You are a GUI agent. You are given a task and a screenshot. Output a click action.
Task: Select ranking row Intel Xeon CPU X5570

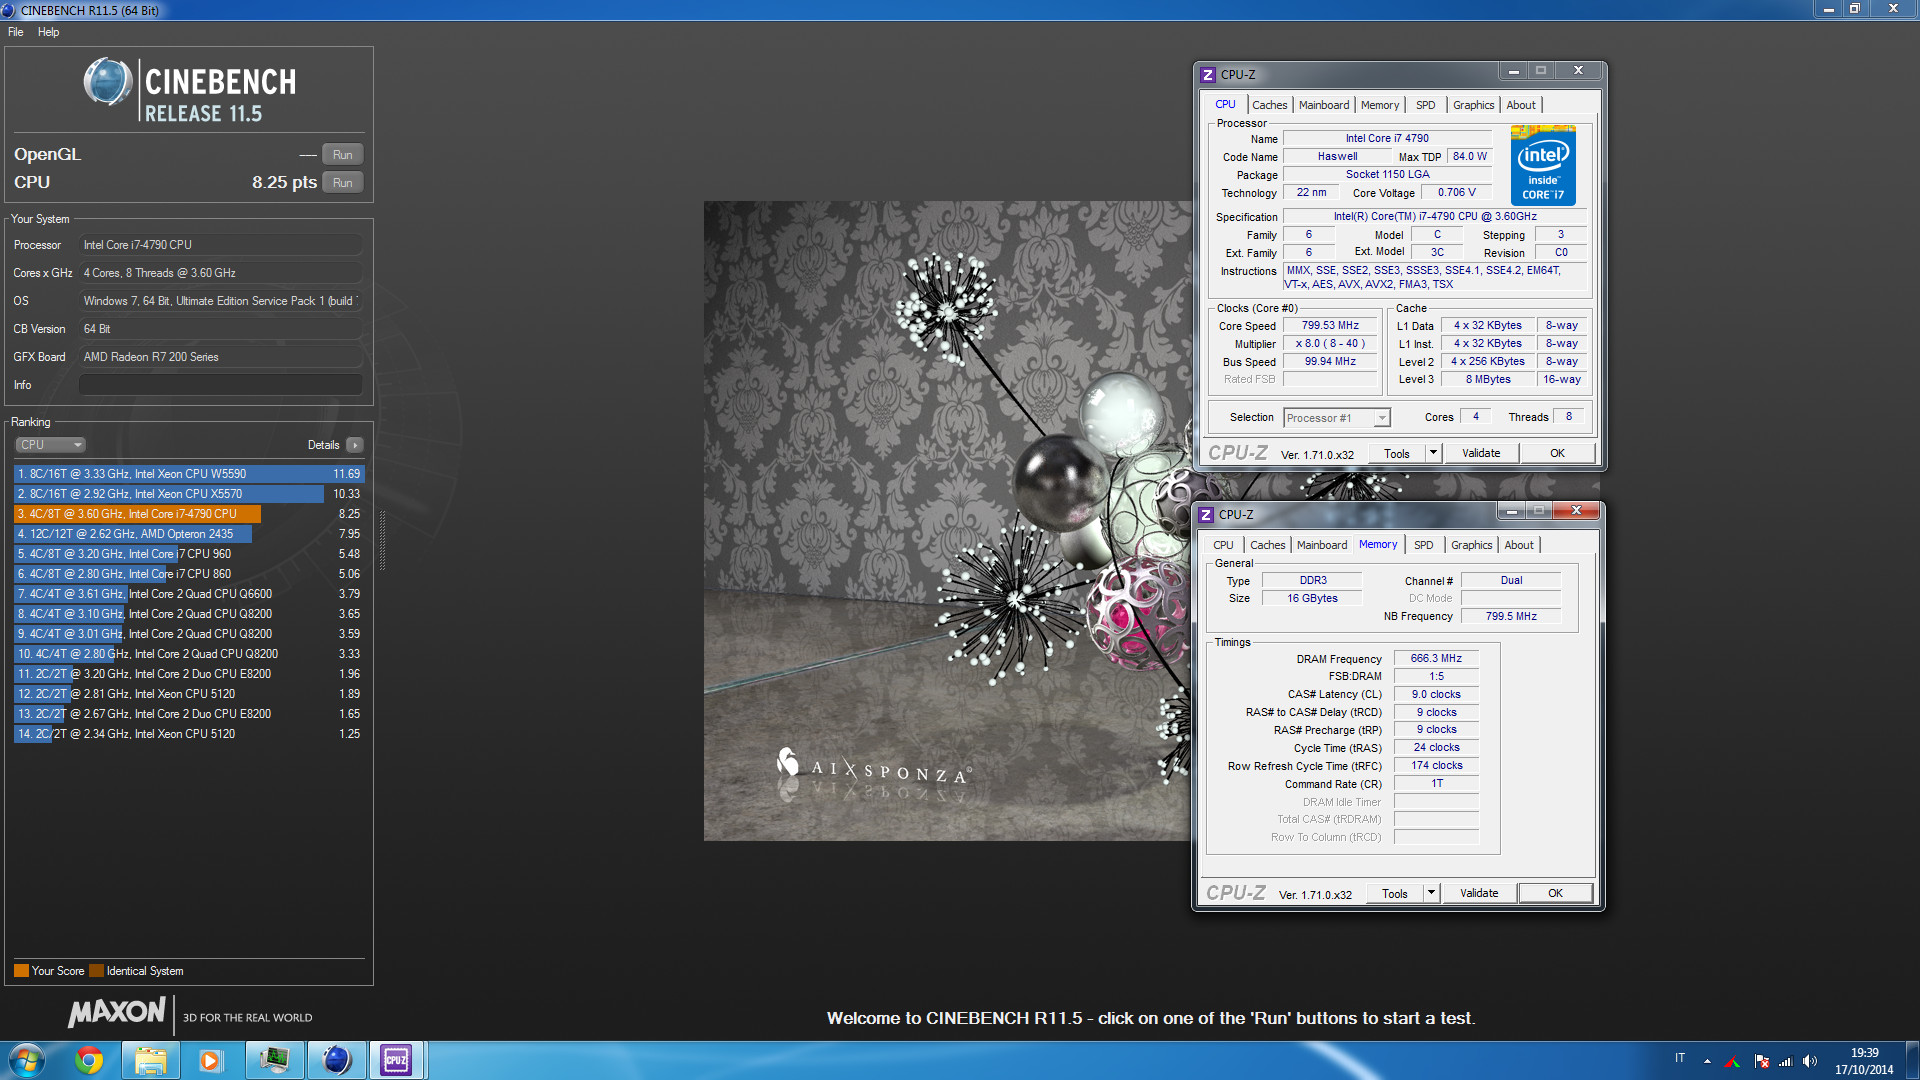pyautogui.click(x=189, y=494)
